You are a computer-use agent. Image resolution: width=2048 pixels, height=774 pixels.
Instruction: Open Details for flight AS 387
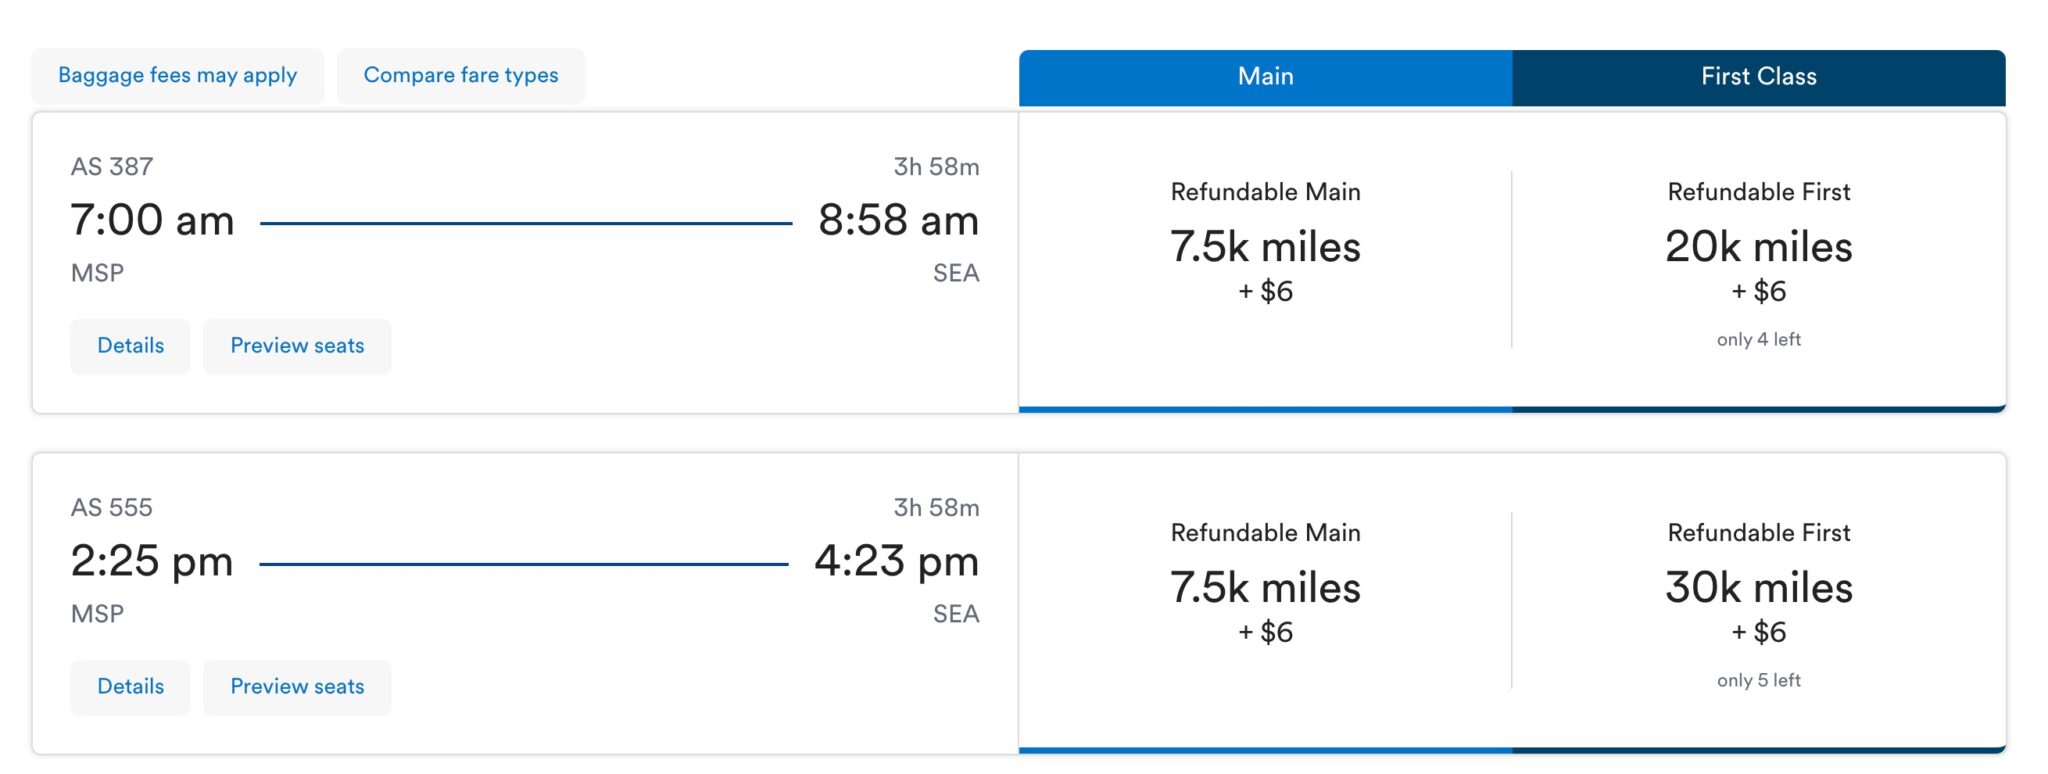pos(129,346)
